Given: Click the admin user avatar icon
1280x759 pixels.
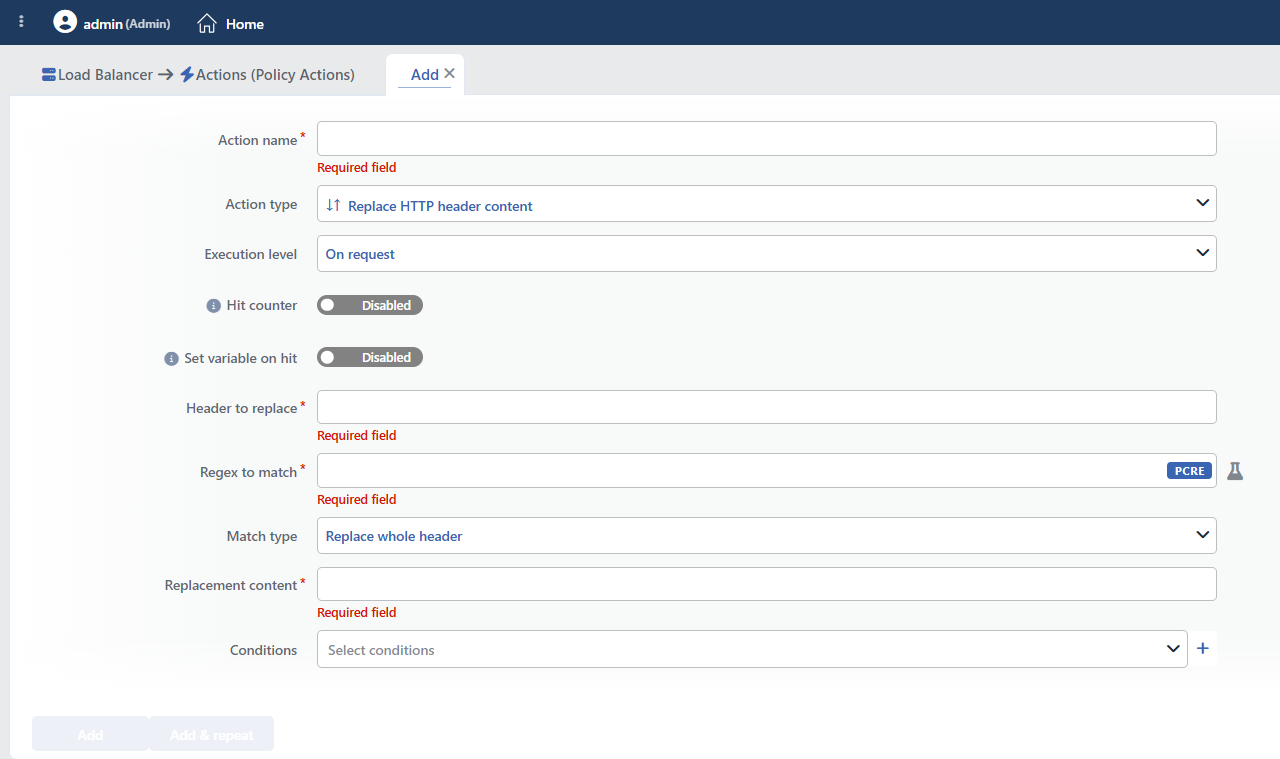Looking at the screenshot, I should [x=65, y=22].
